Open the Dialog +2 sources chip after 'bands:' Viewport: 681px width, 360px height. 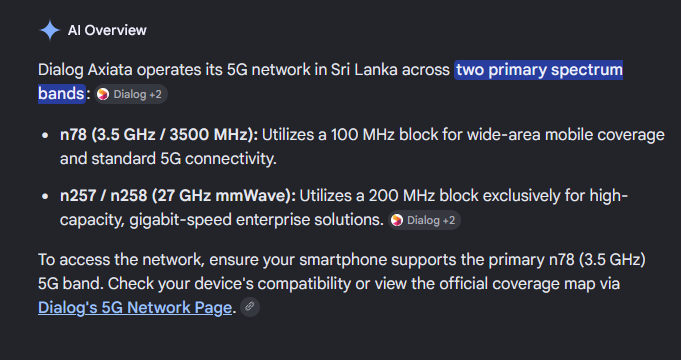[131, 94]
